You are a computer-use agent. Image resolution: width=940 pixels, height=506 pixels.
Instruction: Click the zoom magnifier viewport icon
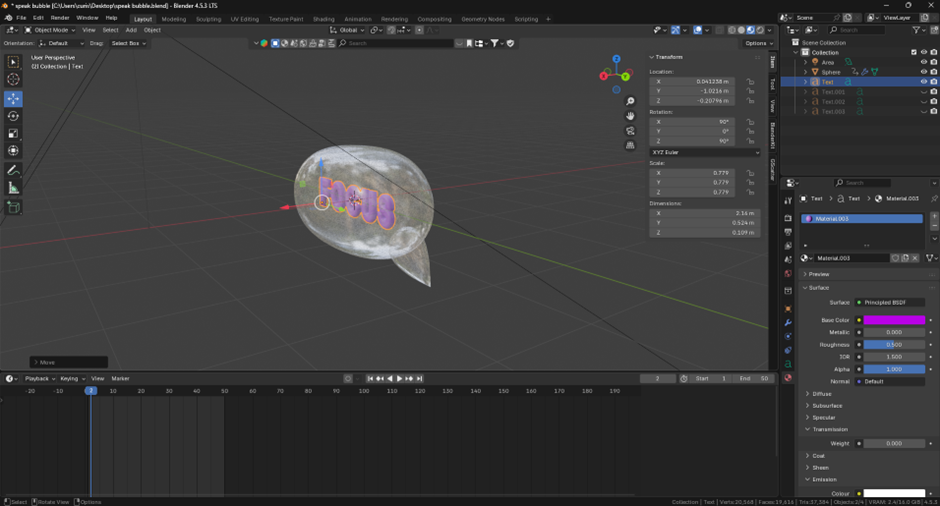click(630, 102)
